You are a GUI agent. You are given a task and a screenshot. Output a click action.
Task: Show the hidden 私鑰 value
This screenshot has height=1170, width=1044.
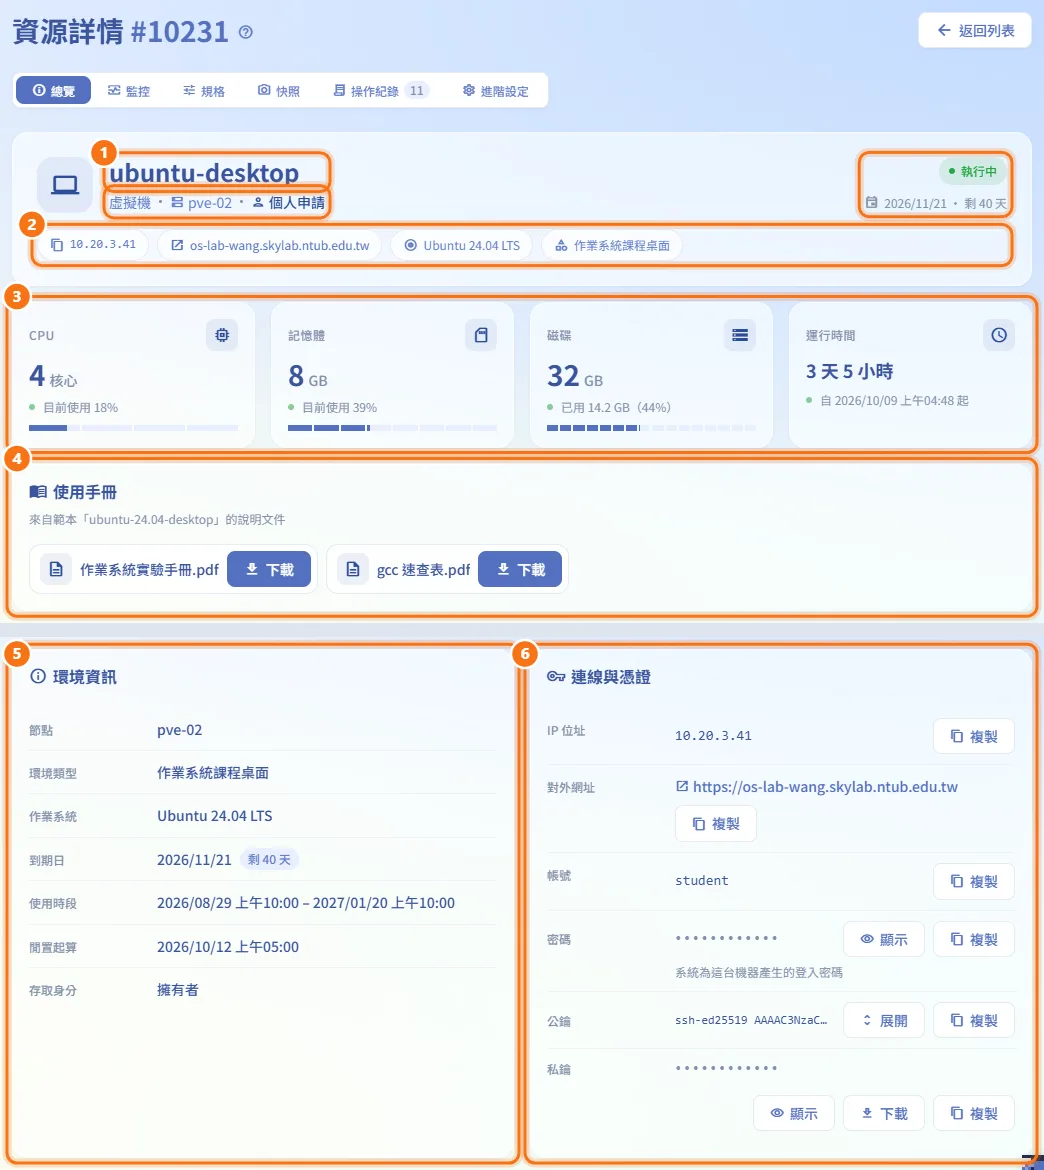point(794,1113)
